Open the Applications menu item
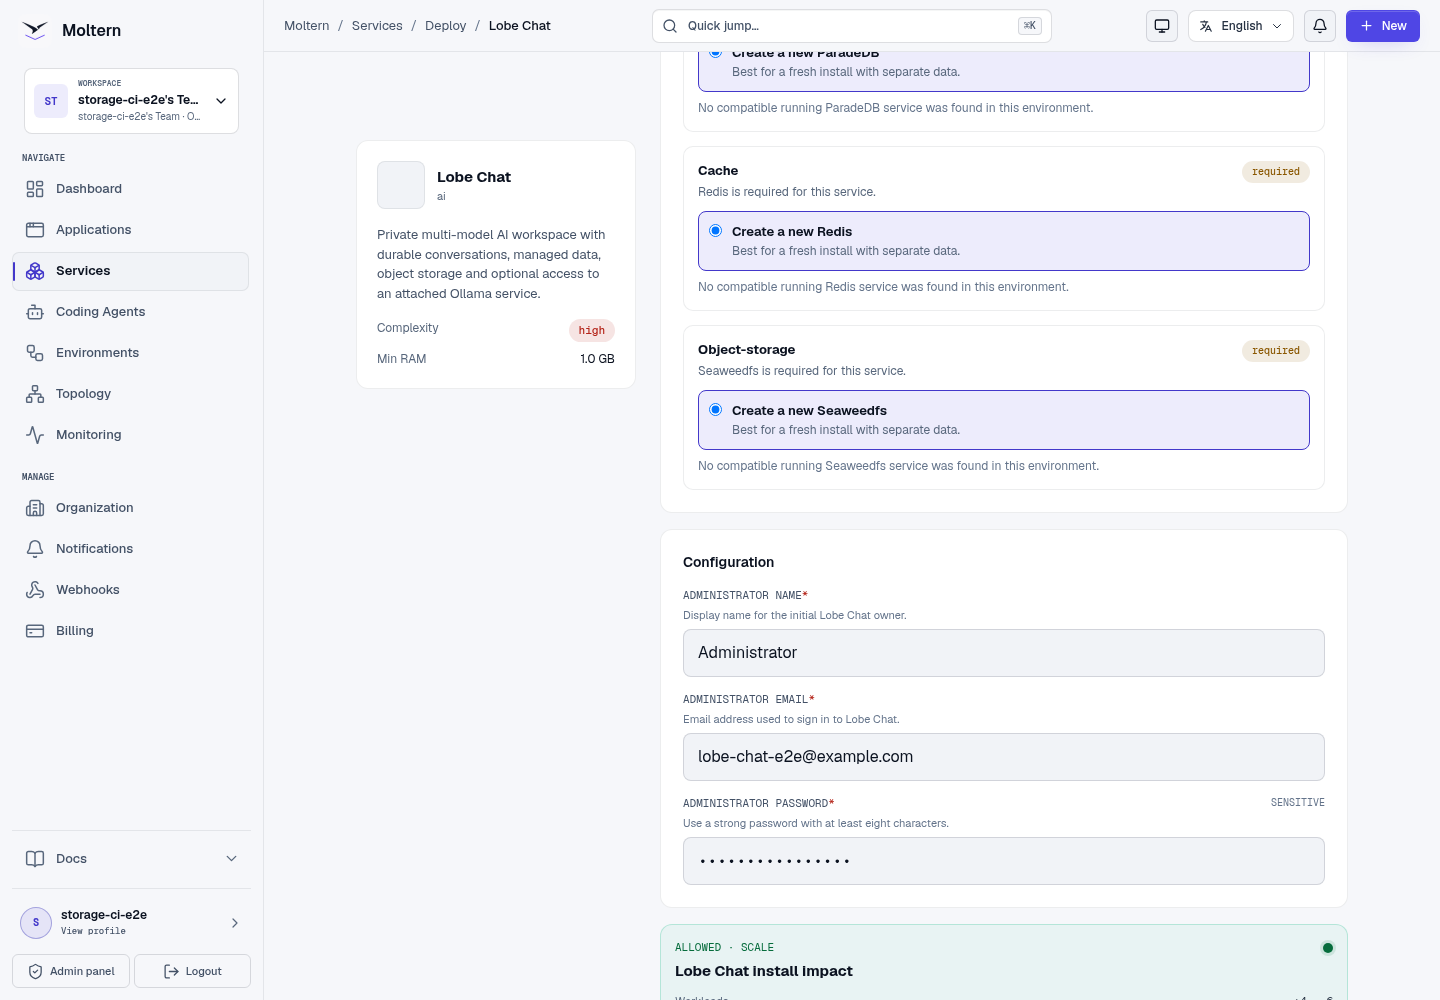The height and width of the screenshot is (1000, 1440). coord(131,230)
